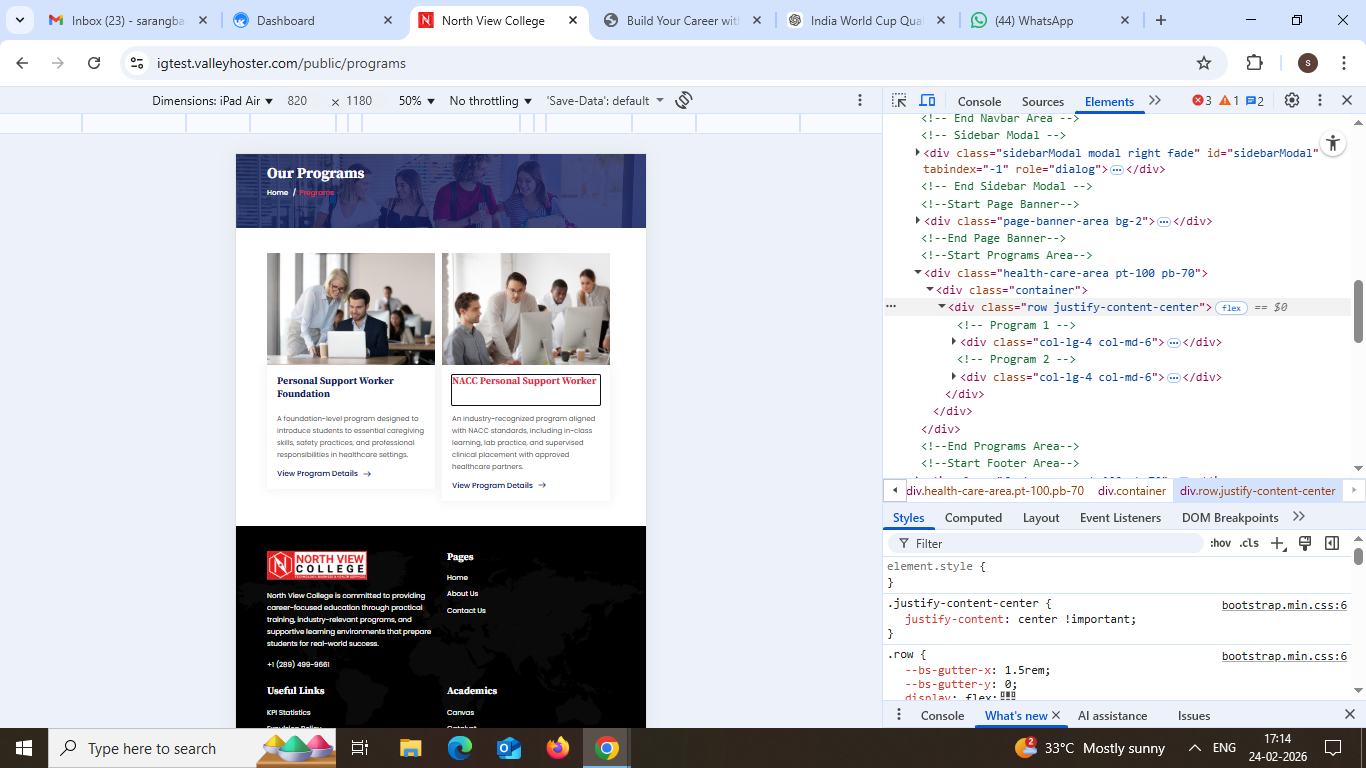Image resolution: width=1366 pixels, height=768 pixels.
Task: Reload the page
Action: (x=94, y=63)
